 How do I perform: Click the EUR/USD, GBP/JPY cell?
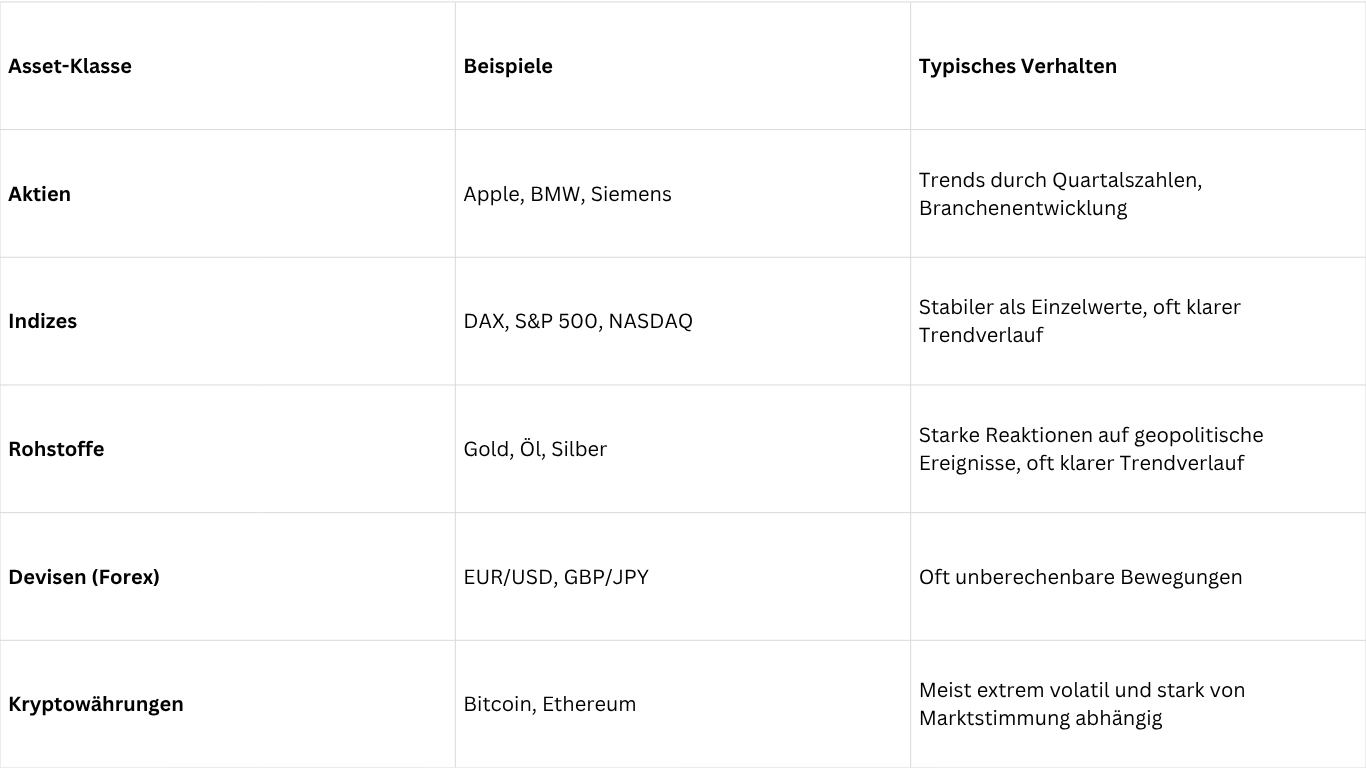point(556,577)
